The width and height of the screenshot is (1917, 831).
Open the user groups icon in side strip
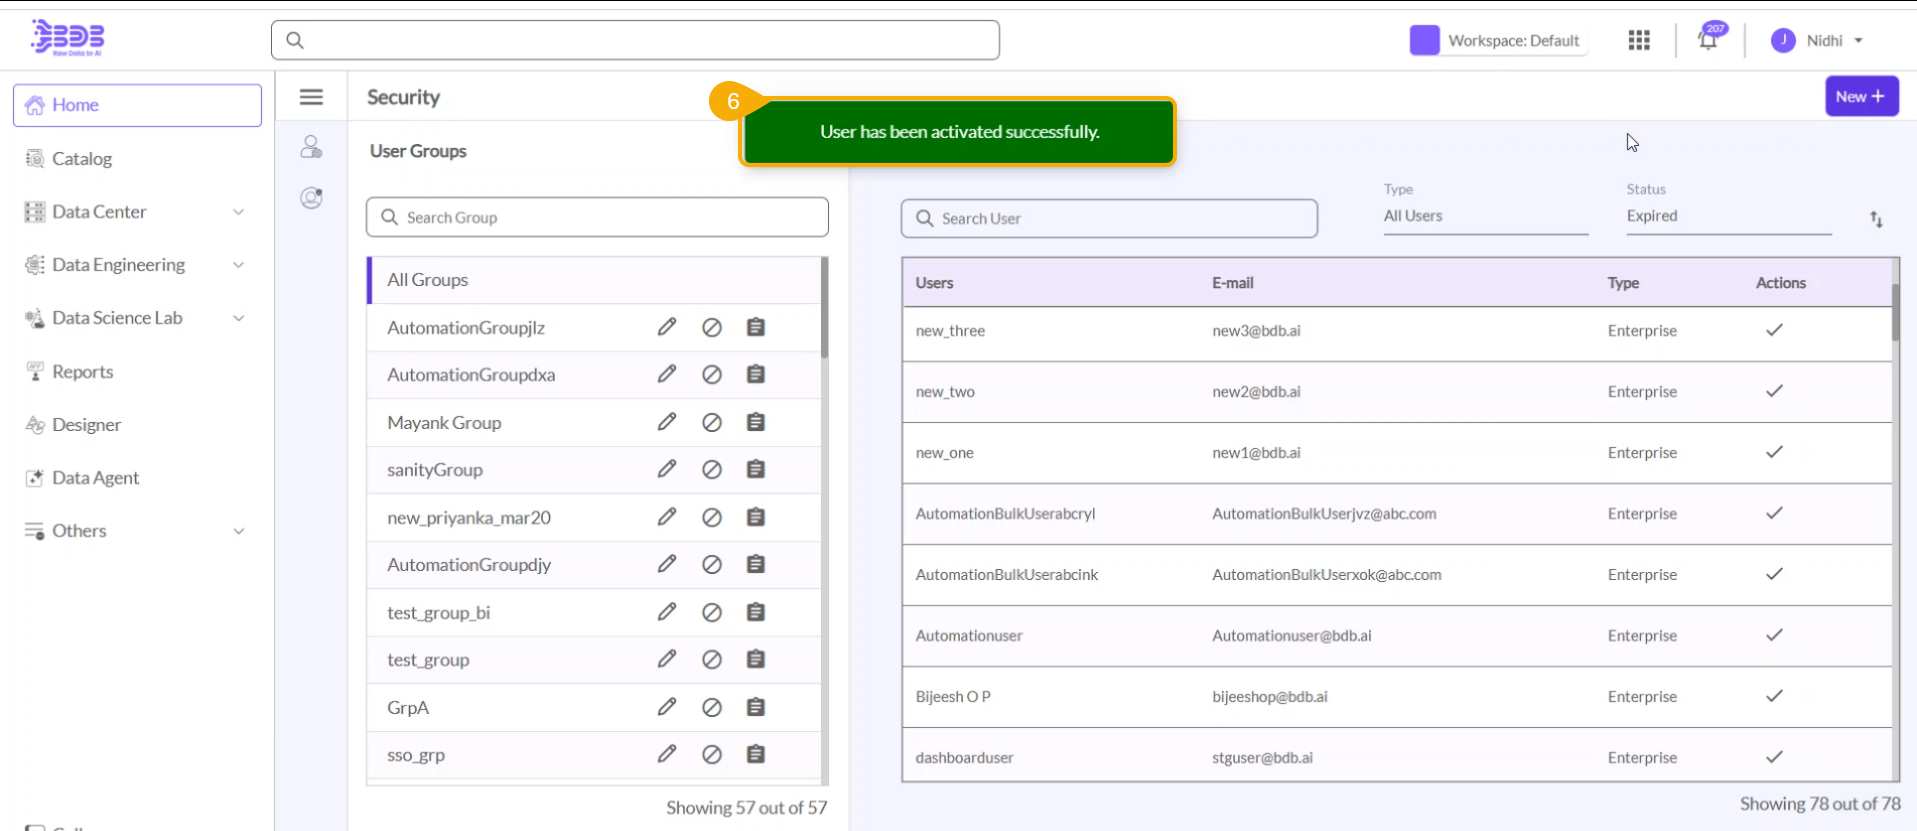click(x=311, y=148)
